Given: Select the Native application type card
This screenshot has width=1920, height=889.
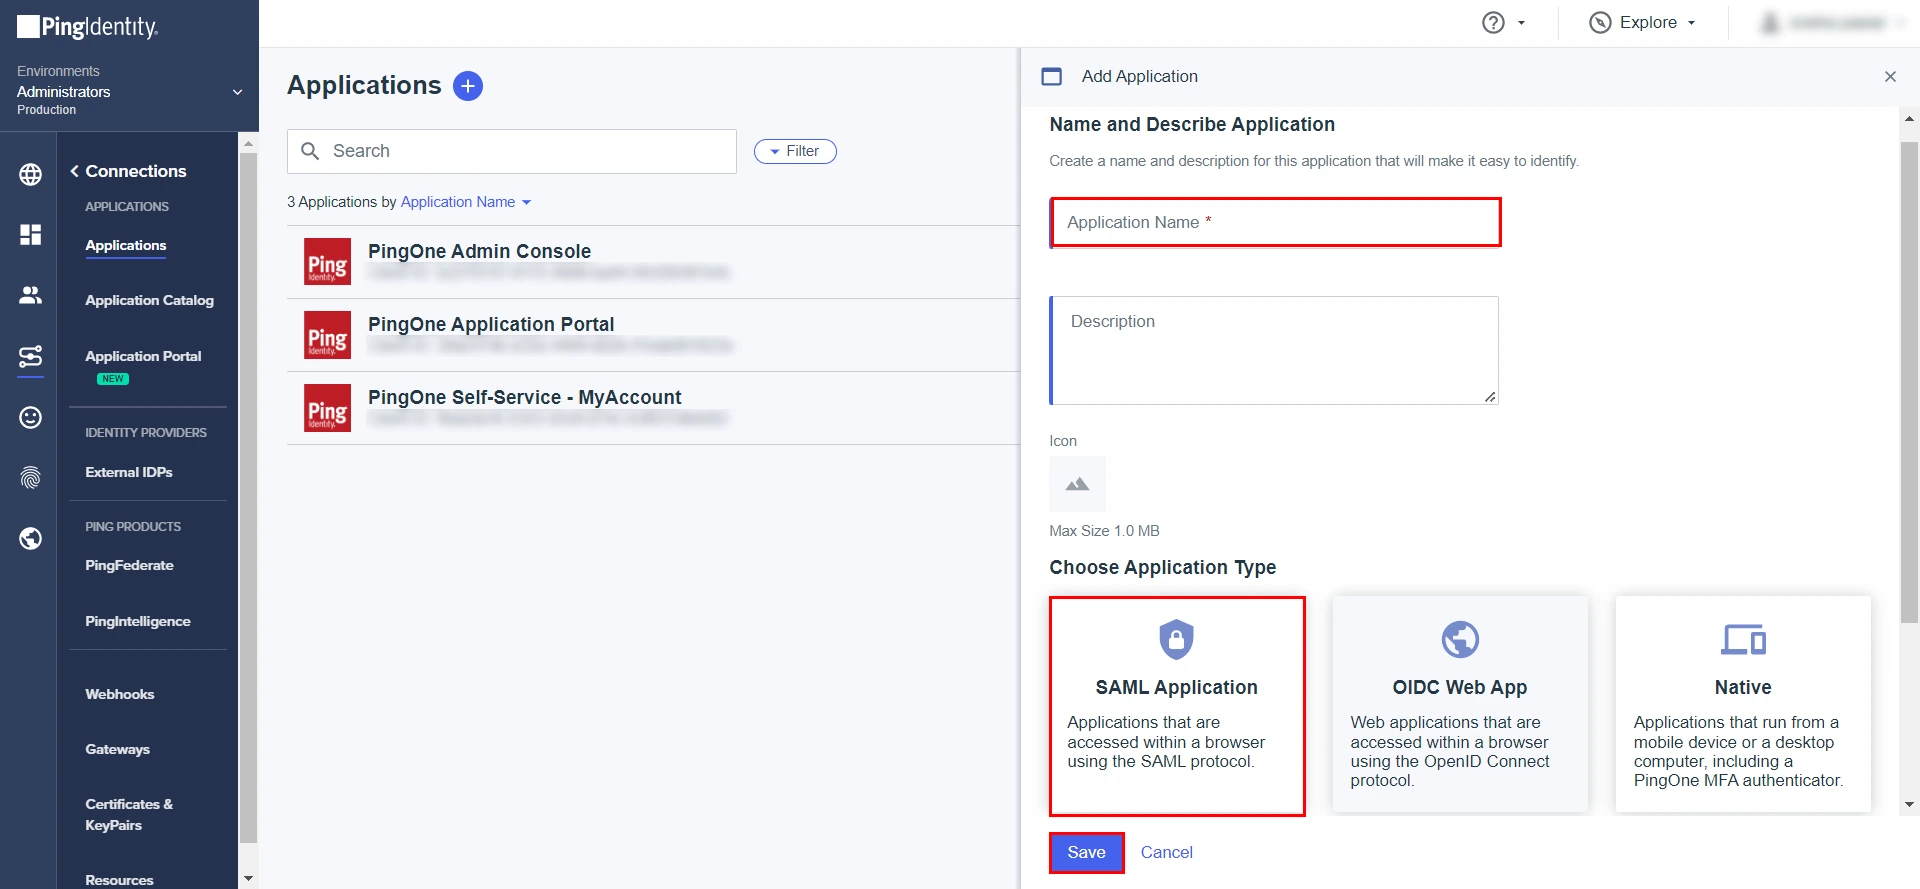Looking at the screenshot, I should point(1743,704).
